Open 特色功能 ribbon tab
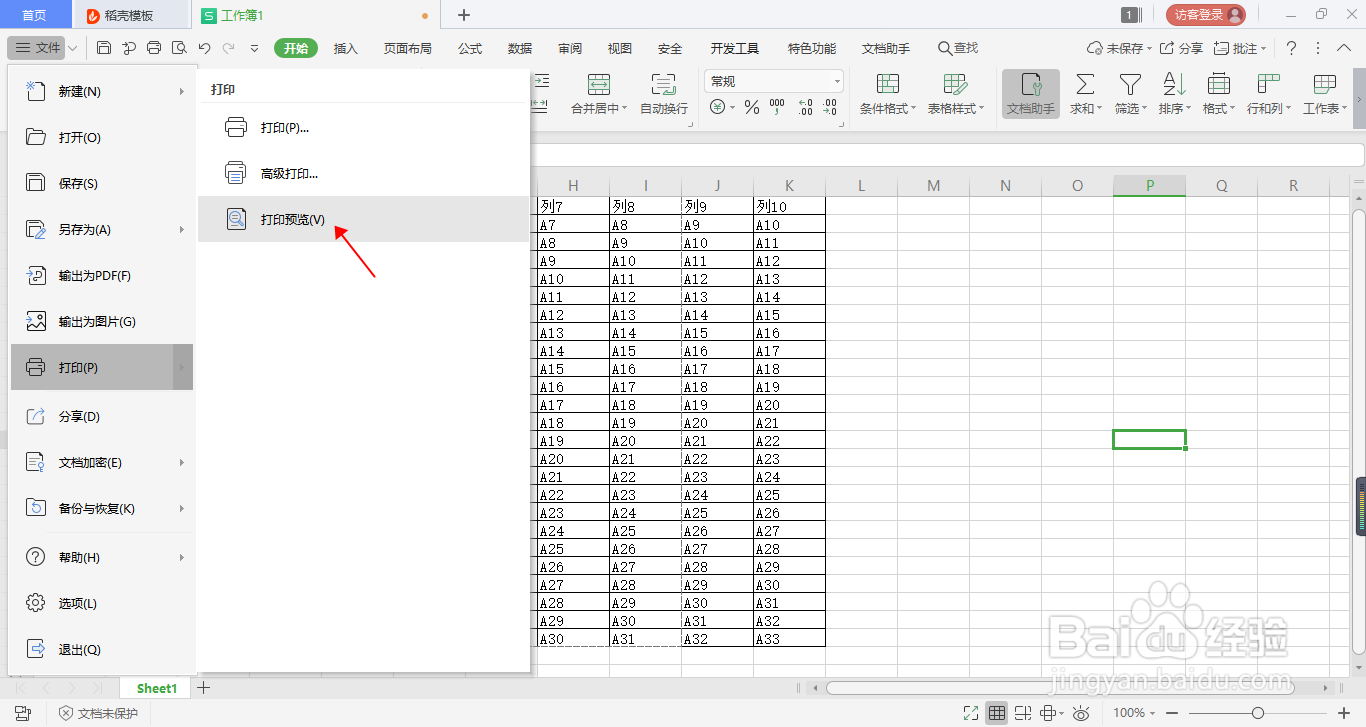This screenshot has height=727, width=1366. [x=812, y=48]
